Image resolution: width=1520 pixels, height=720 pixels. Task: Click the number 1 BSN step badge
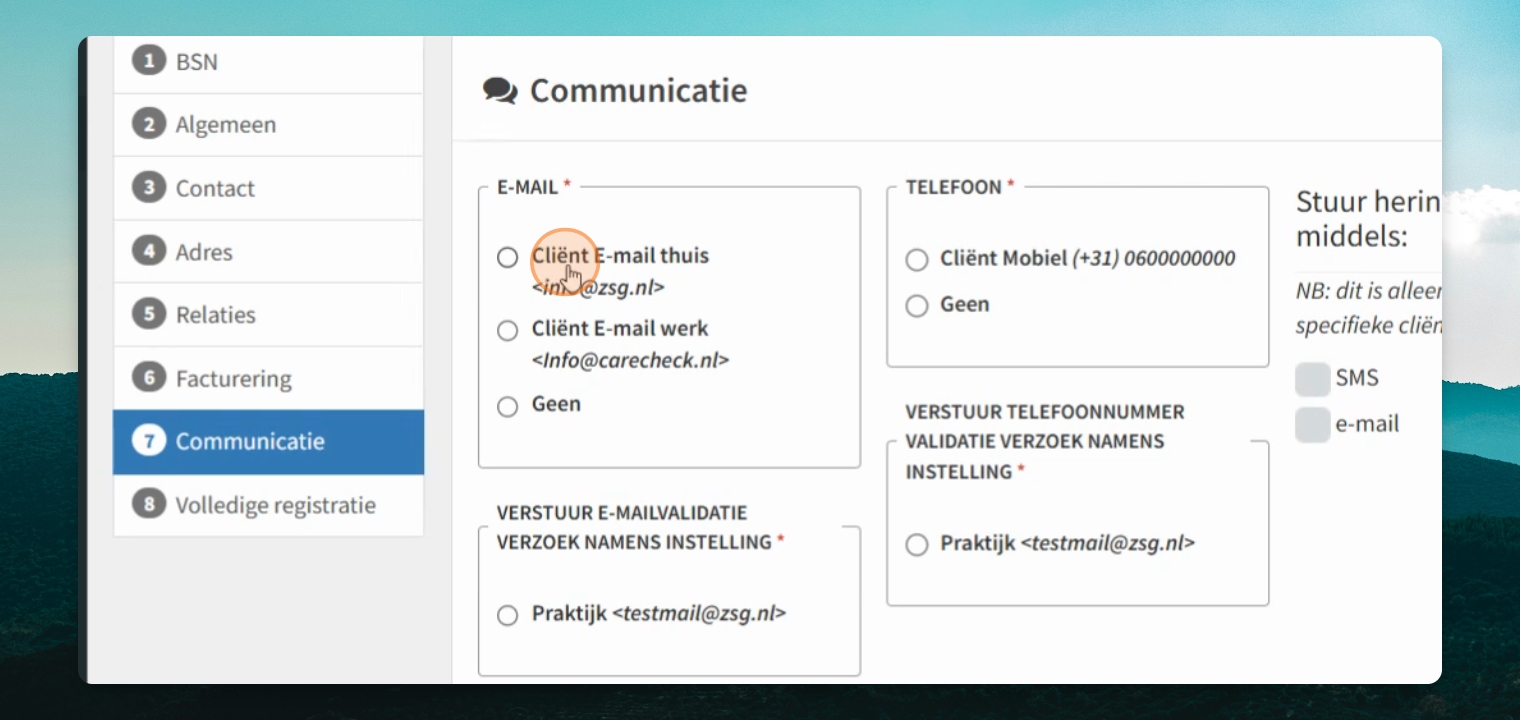click(149, 61)
